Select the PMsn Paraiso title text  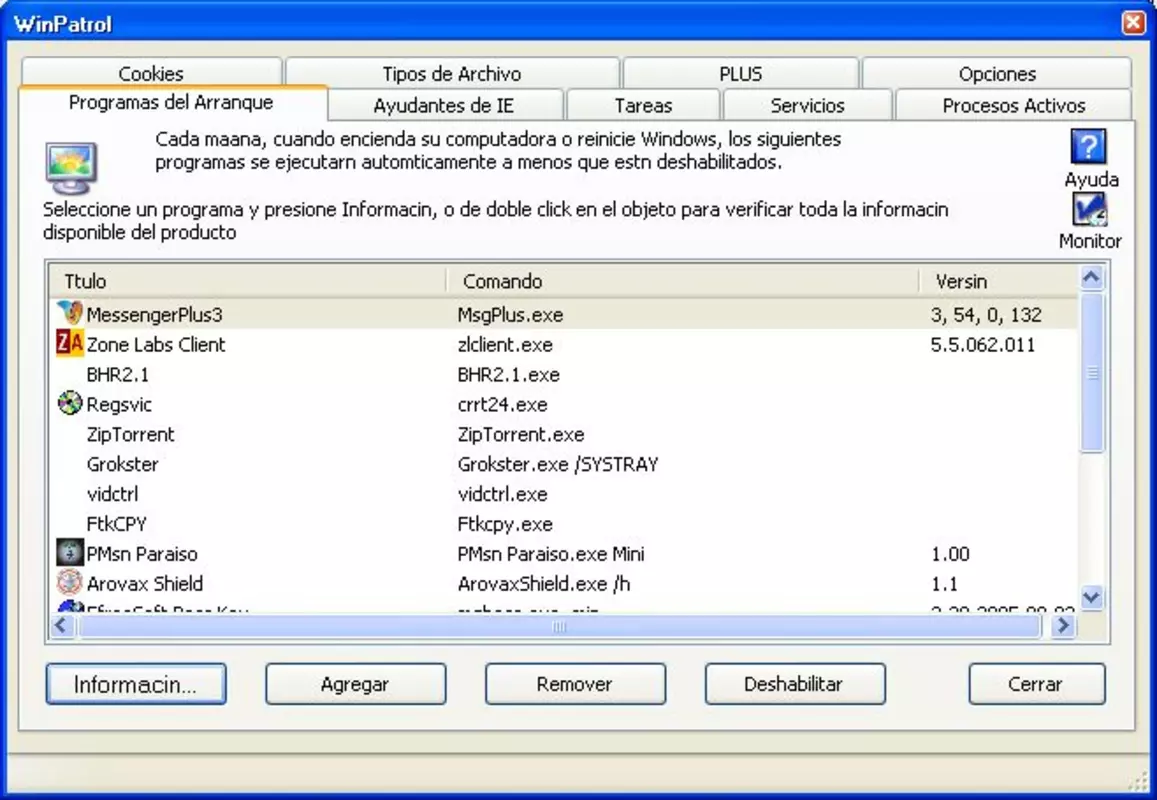142,554
